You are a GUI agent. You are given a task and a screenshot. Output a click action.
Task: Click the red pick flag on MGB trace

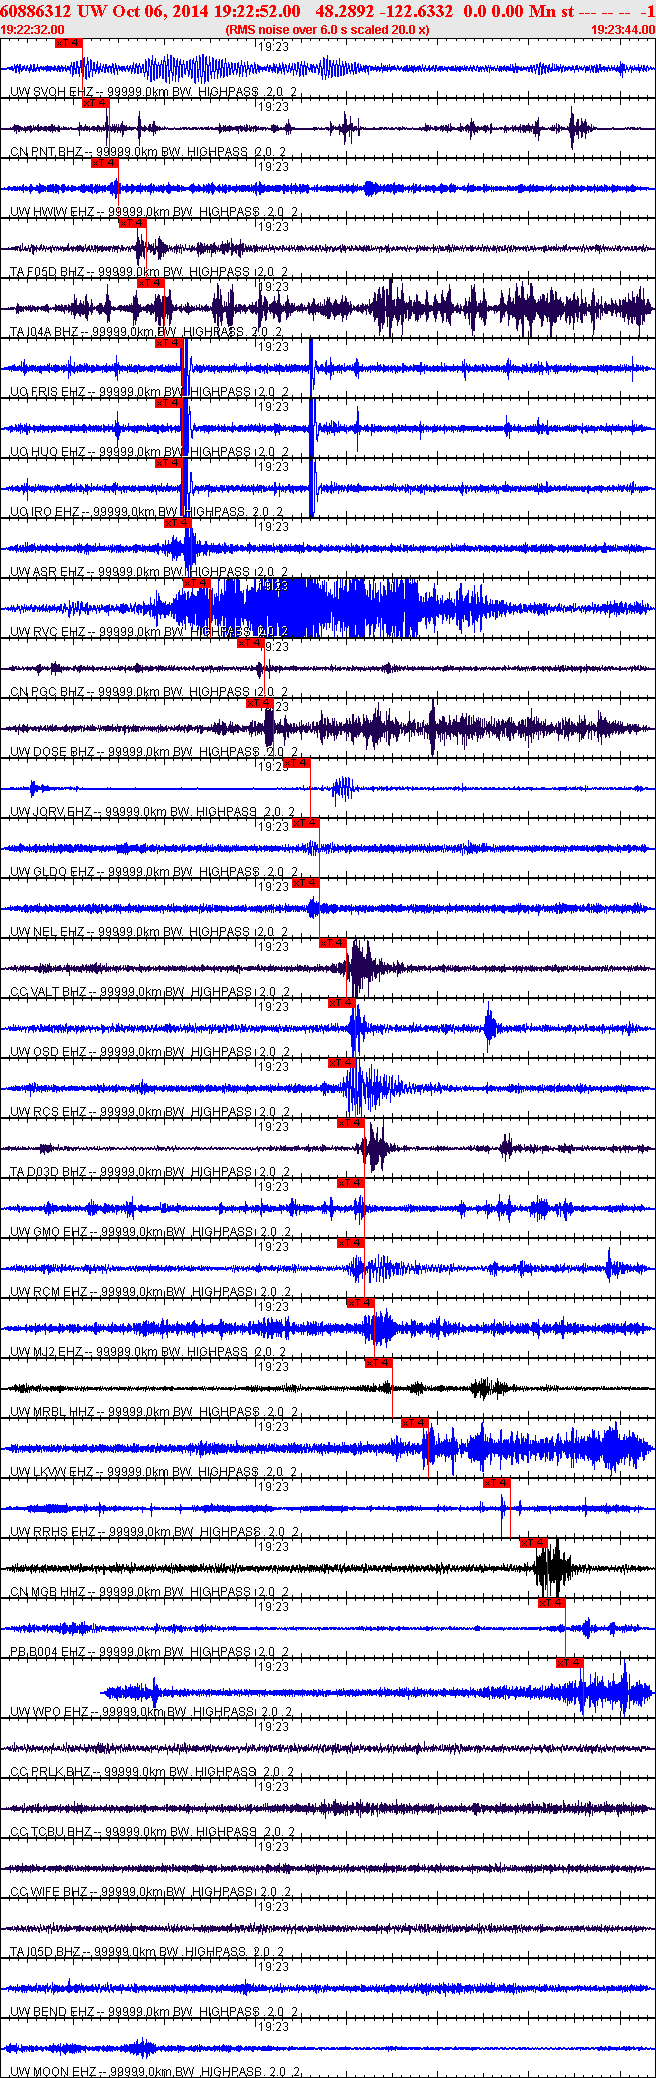coord(534,1543)
